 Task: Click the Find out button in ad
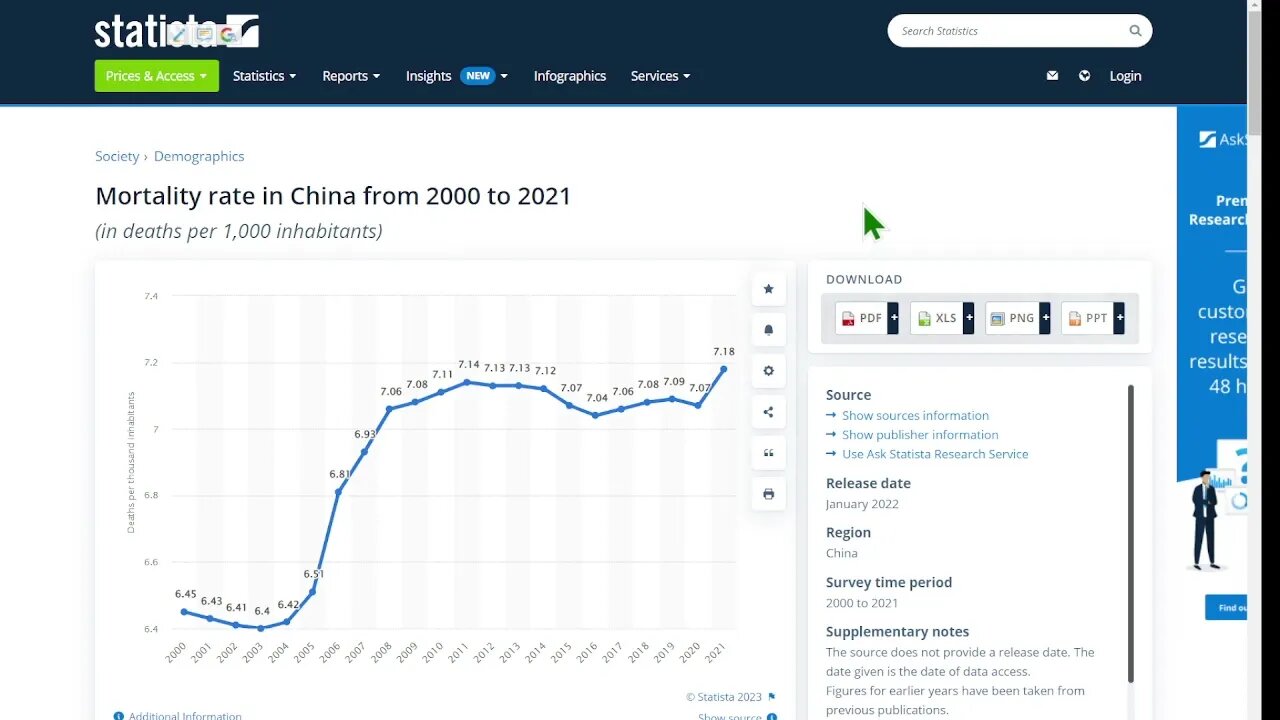[1228, 607]
